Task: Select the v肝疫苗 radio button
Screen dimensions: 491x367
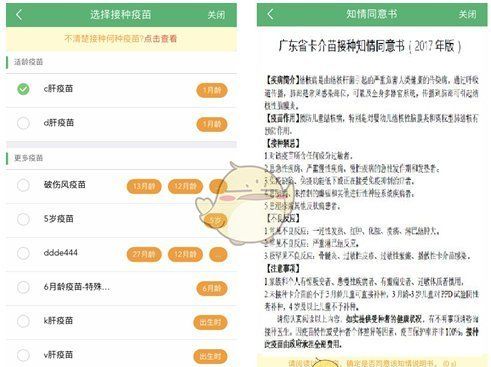Action: click(x=23, y=355)
